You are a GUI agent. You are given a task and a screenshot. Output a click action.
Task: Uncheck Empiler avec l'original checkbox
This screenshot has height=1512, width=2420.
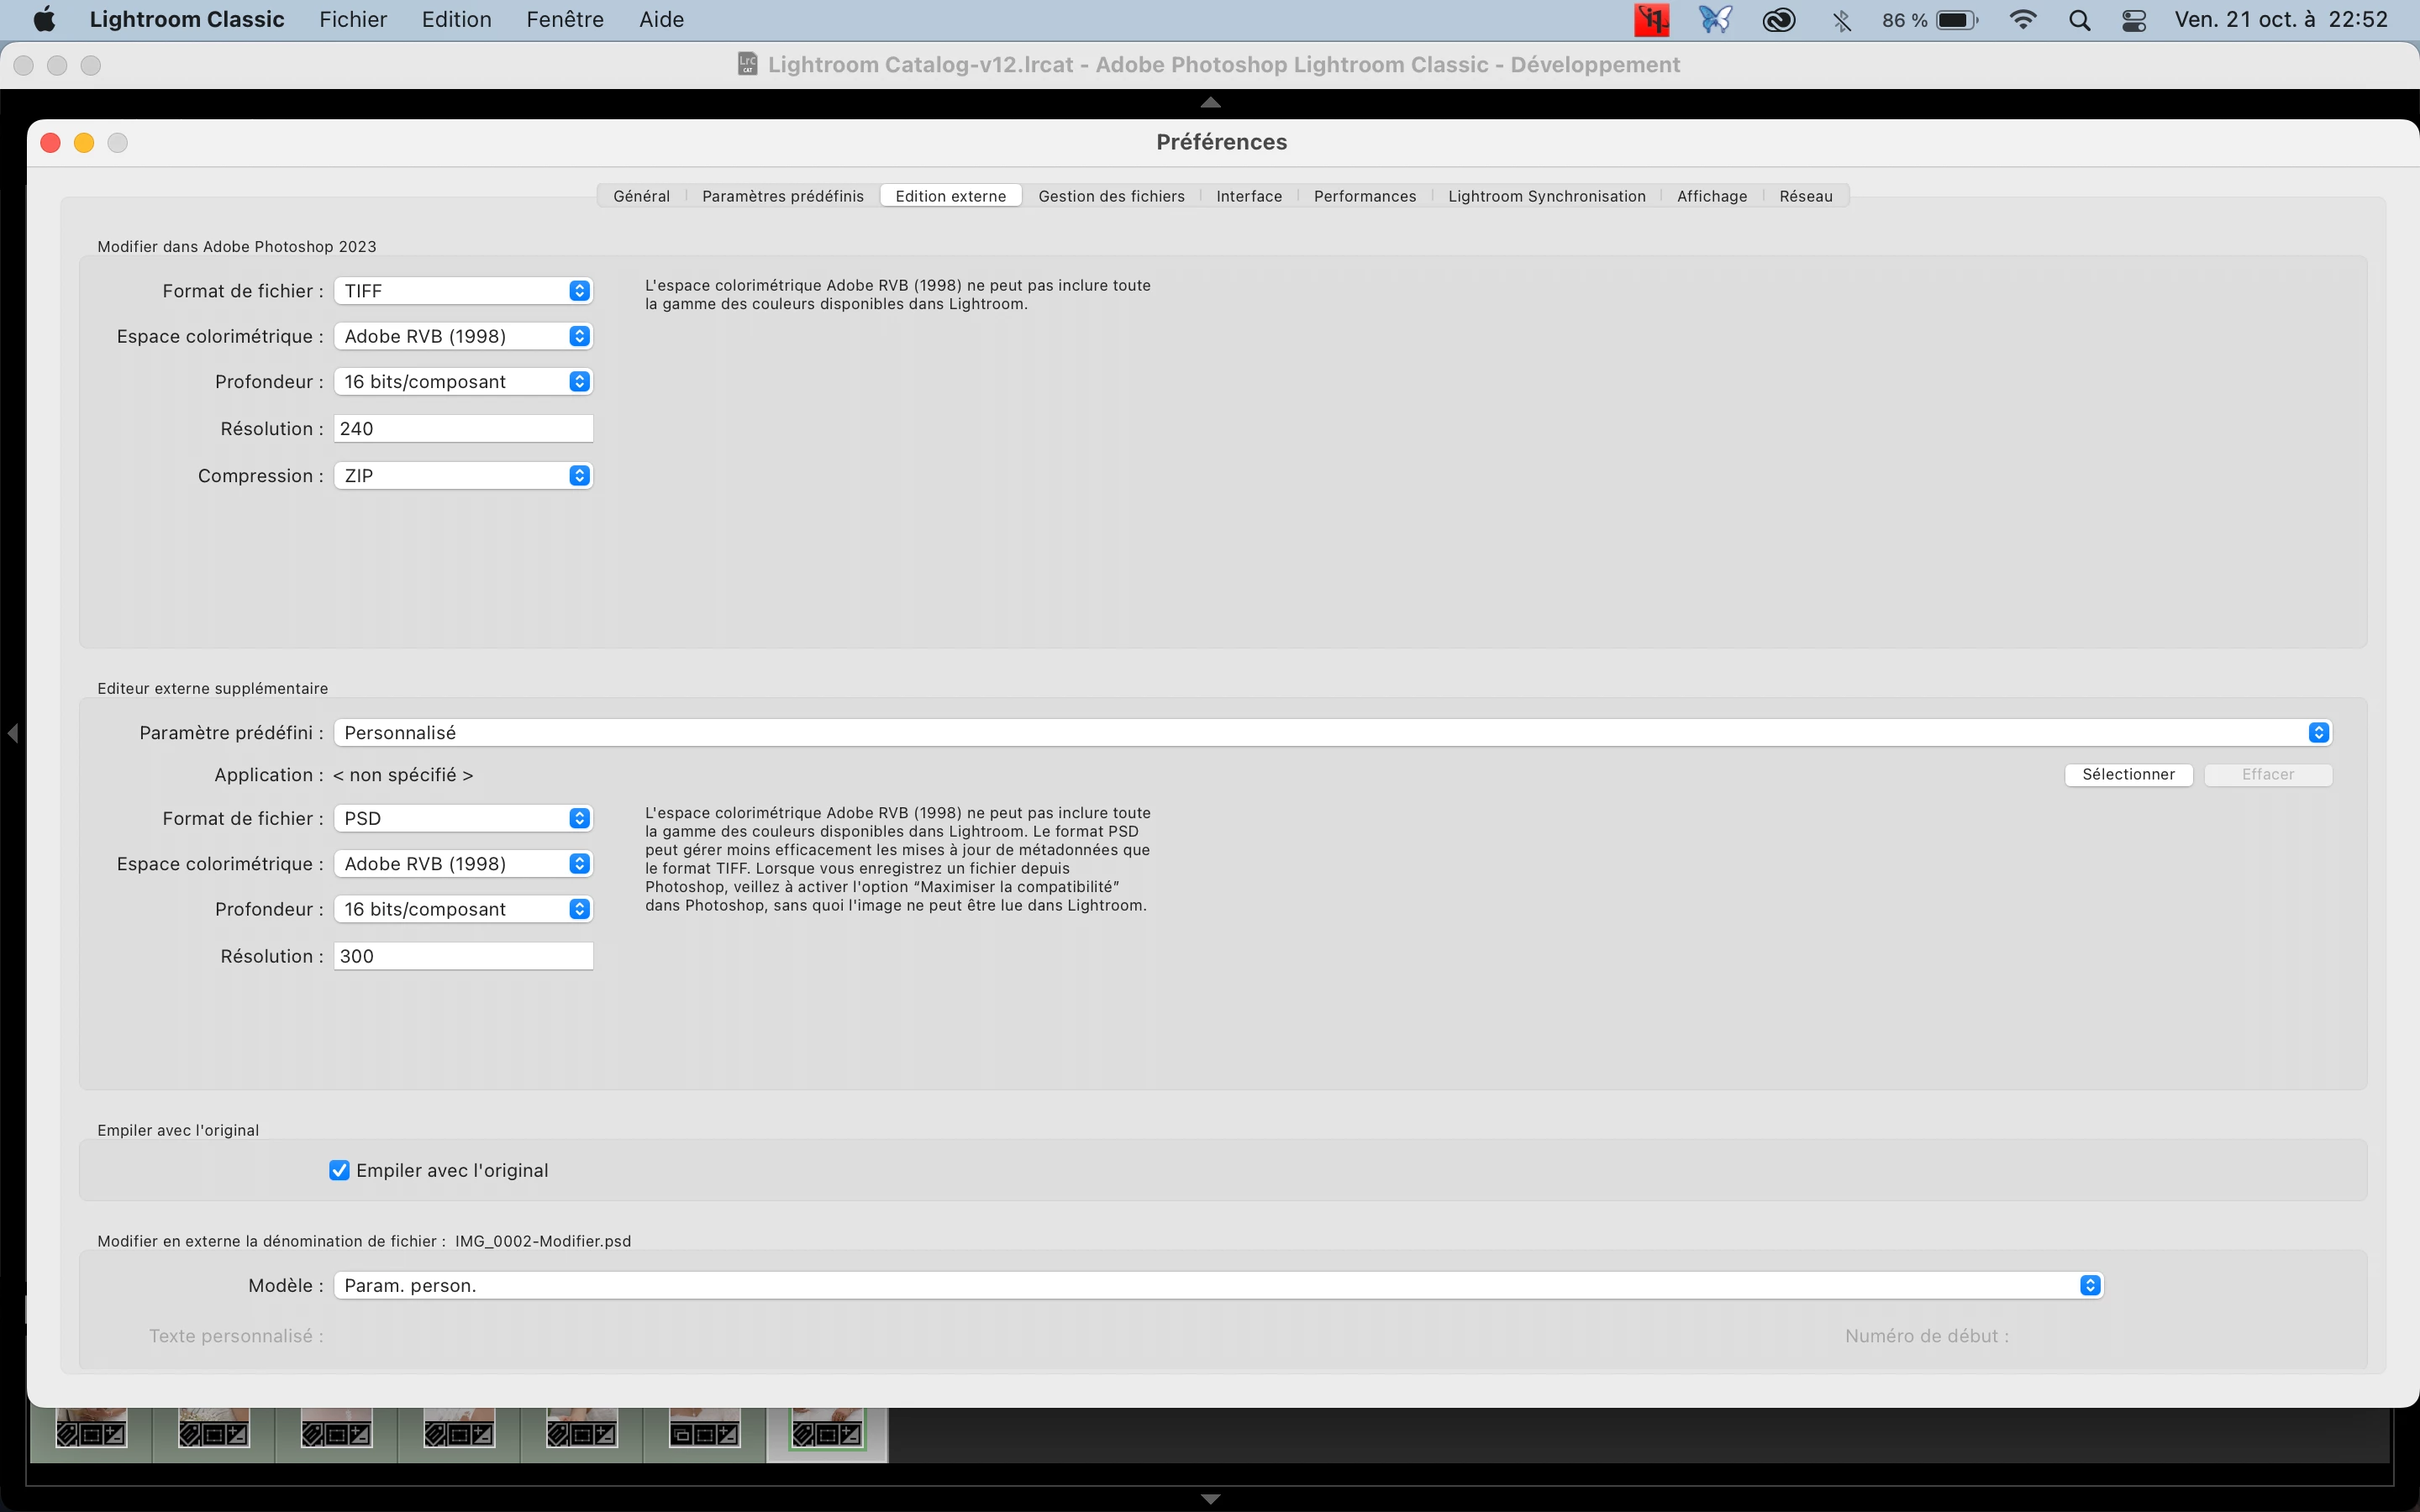(339, 1170)
